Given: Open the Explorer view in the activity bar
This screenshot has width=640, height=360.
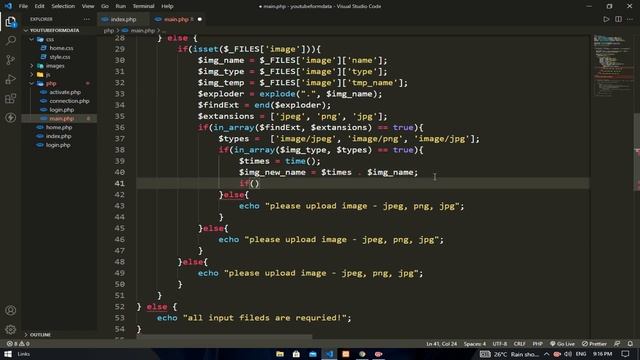Looking at the screenshot, I should [11, 22].
